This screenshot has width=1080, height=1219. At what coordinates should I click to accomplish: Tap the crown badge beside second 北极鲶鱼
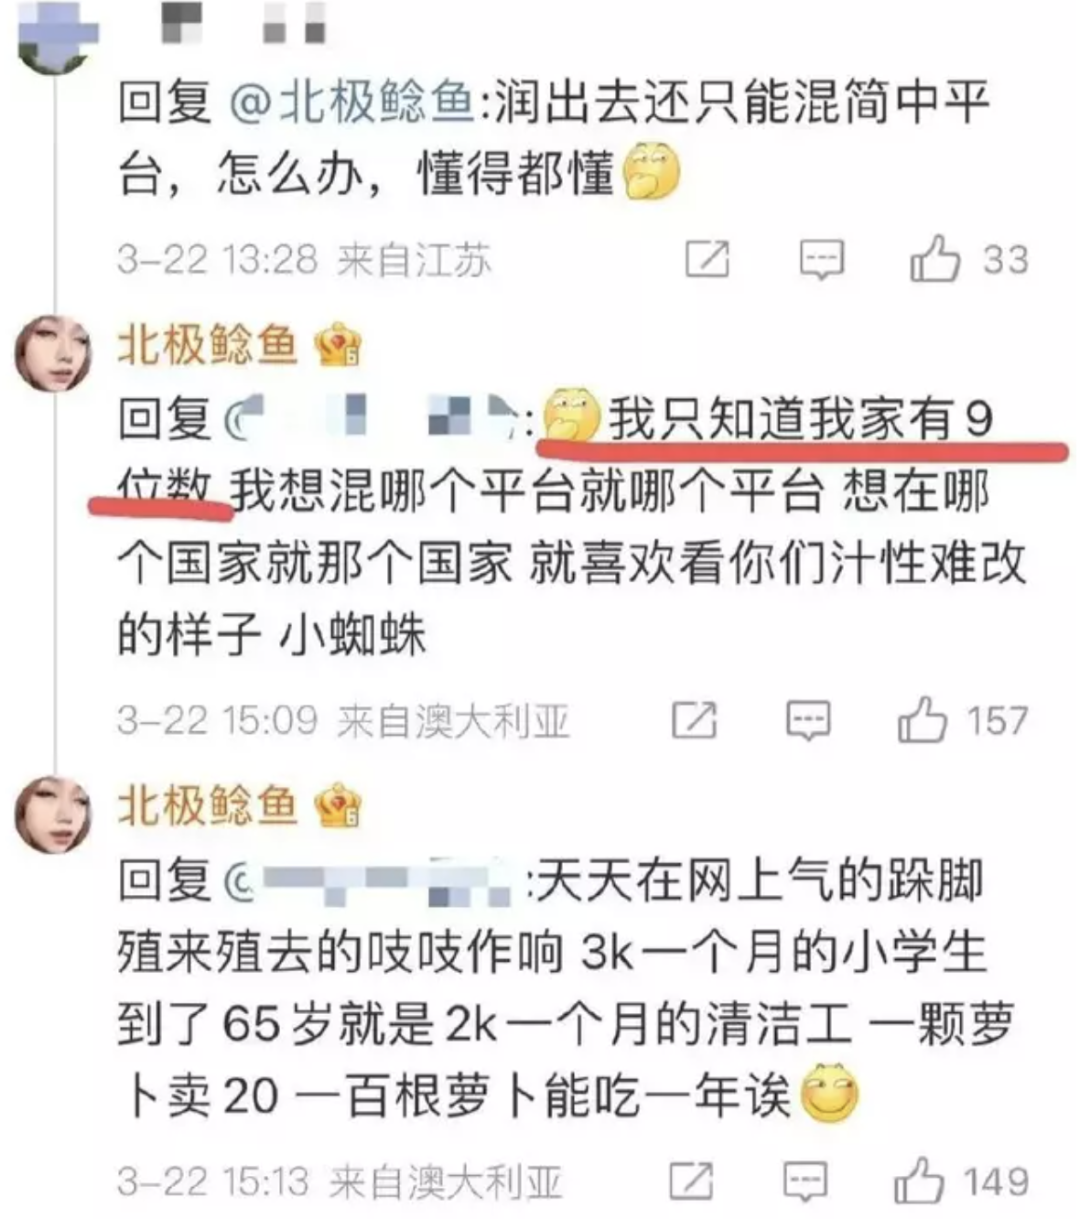click(x=337, y=345)
